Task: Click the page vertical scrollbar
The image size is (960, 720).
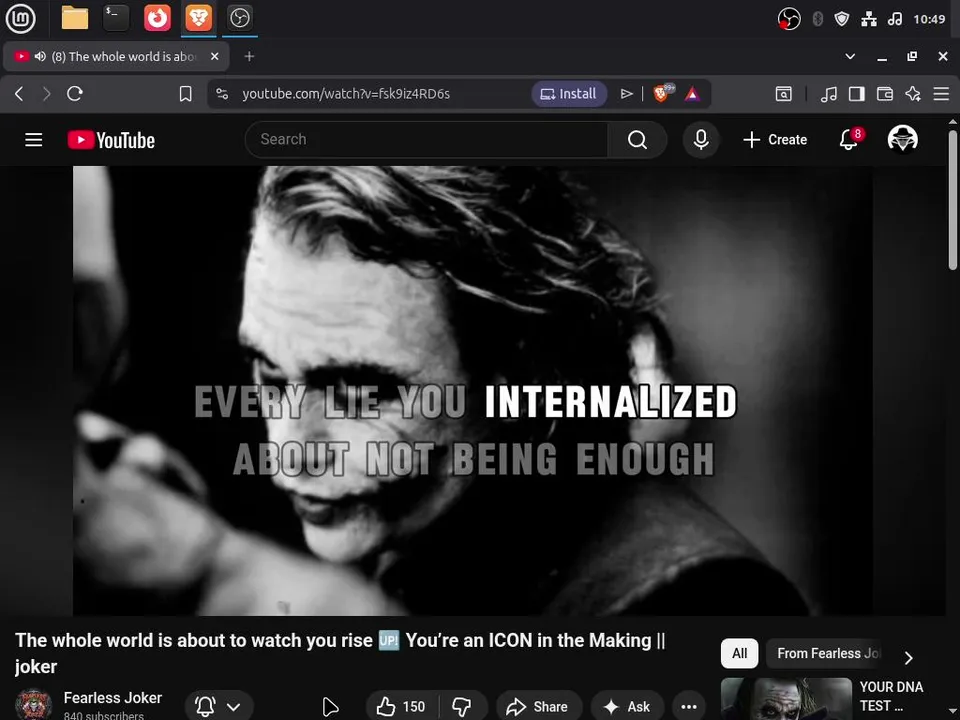Action: tap(953, 200)
